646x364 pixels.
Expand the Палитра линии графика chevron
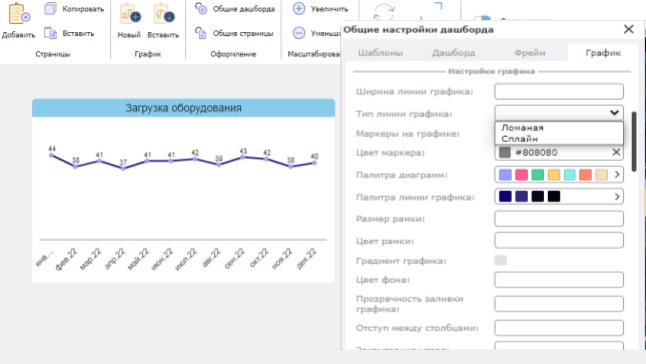617,197
